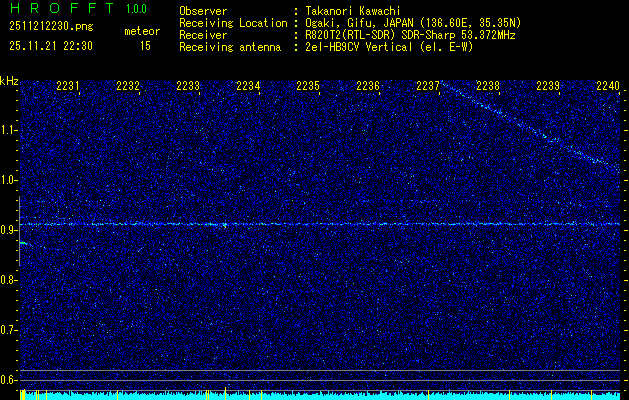Click the Receiving Location field label
This screenshot has height=400, width=629.
[x=233, y=23]
